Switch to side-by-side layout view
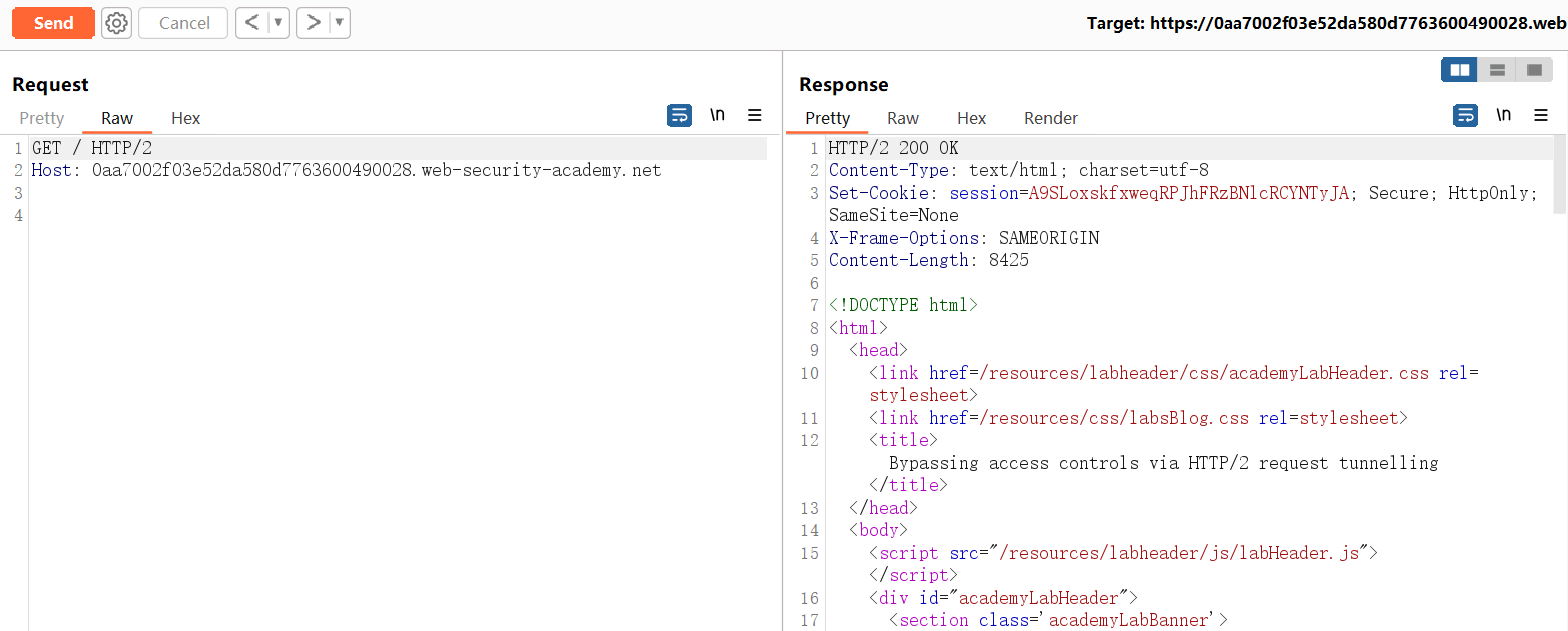This screenshot has width=1568, height=631. click(x=1459, y=70)
